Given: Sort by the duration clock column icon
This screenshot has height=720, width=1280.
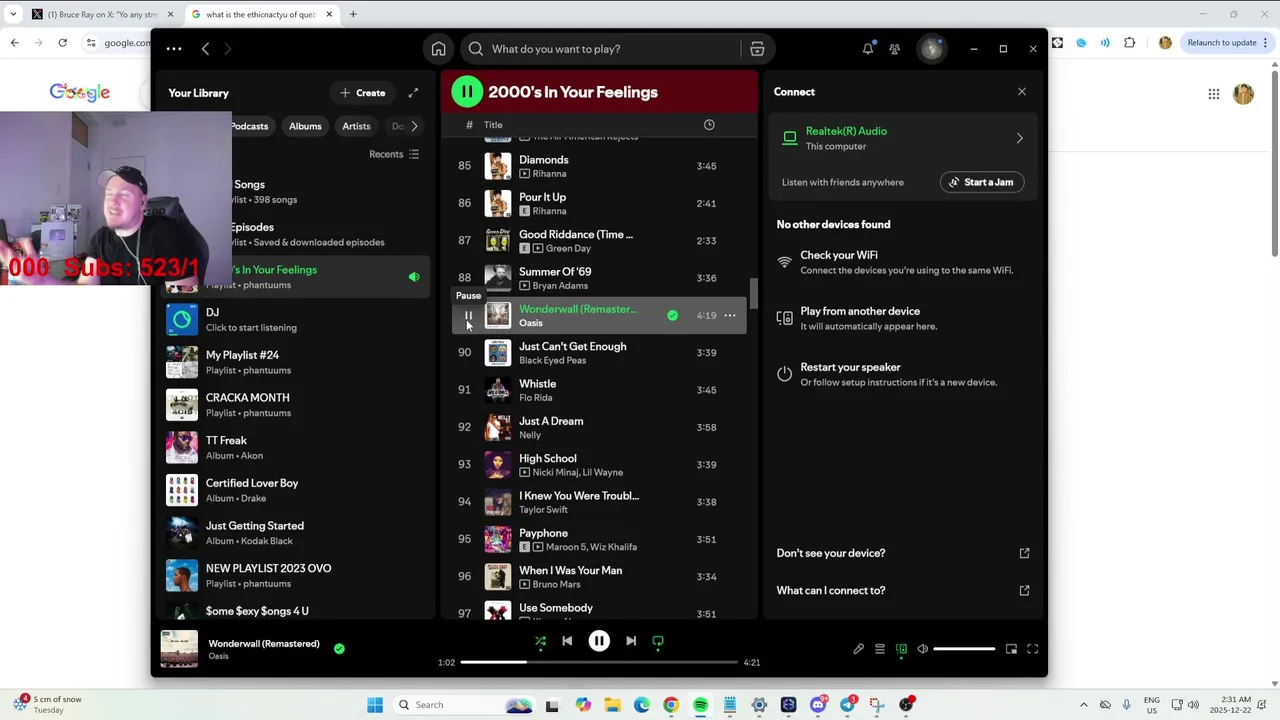Looking at the screenshot, I should [709, 125].
